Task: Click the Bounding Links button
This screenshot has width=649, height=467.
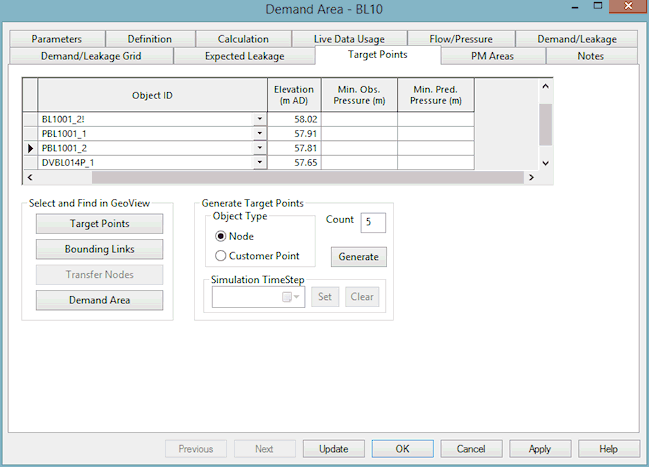Action: coord(99,249)
